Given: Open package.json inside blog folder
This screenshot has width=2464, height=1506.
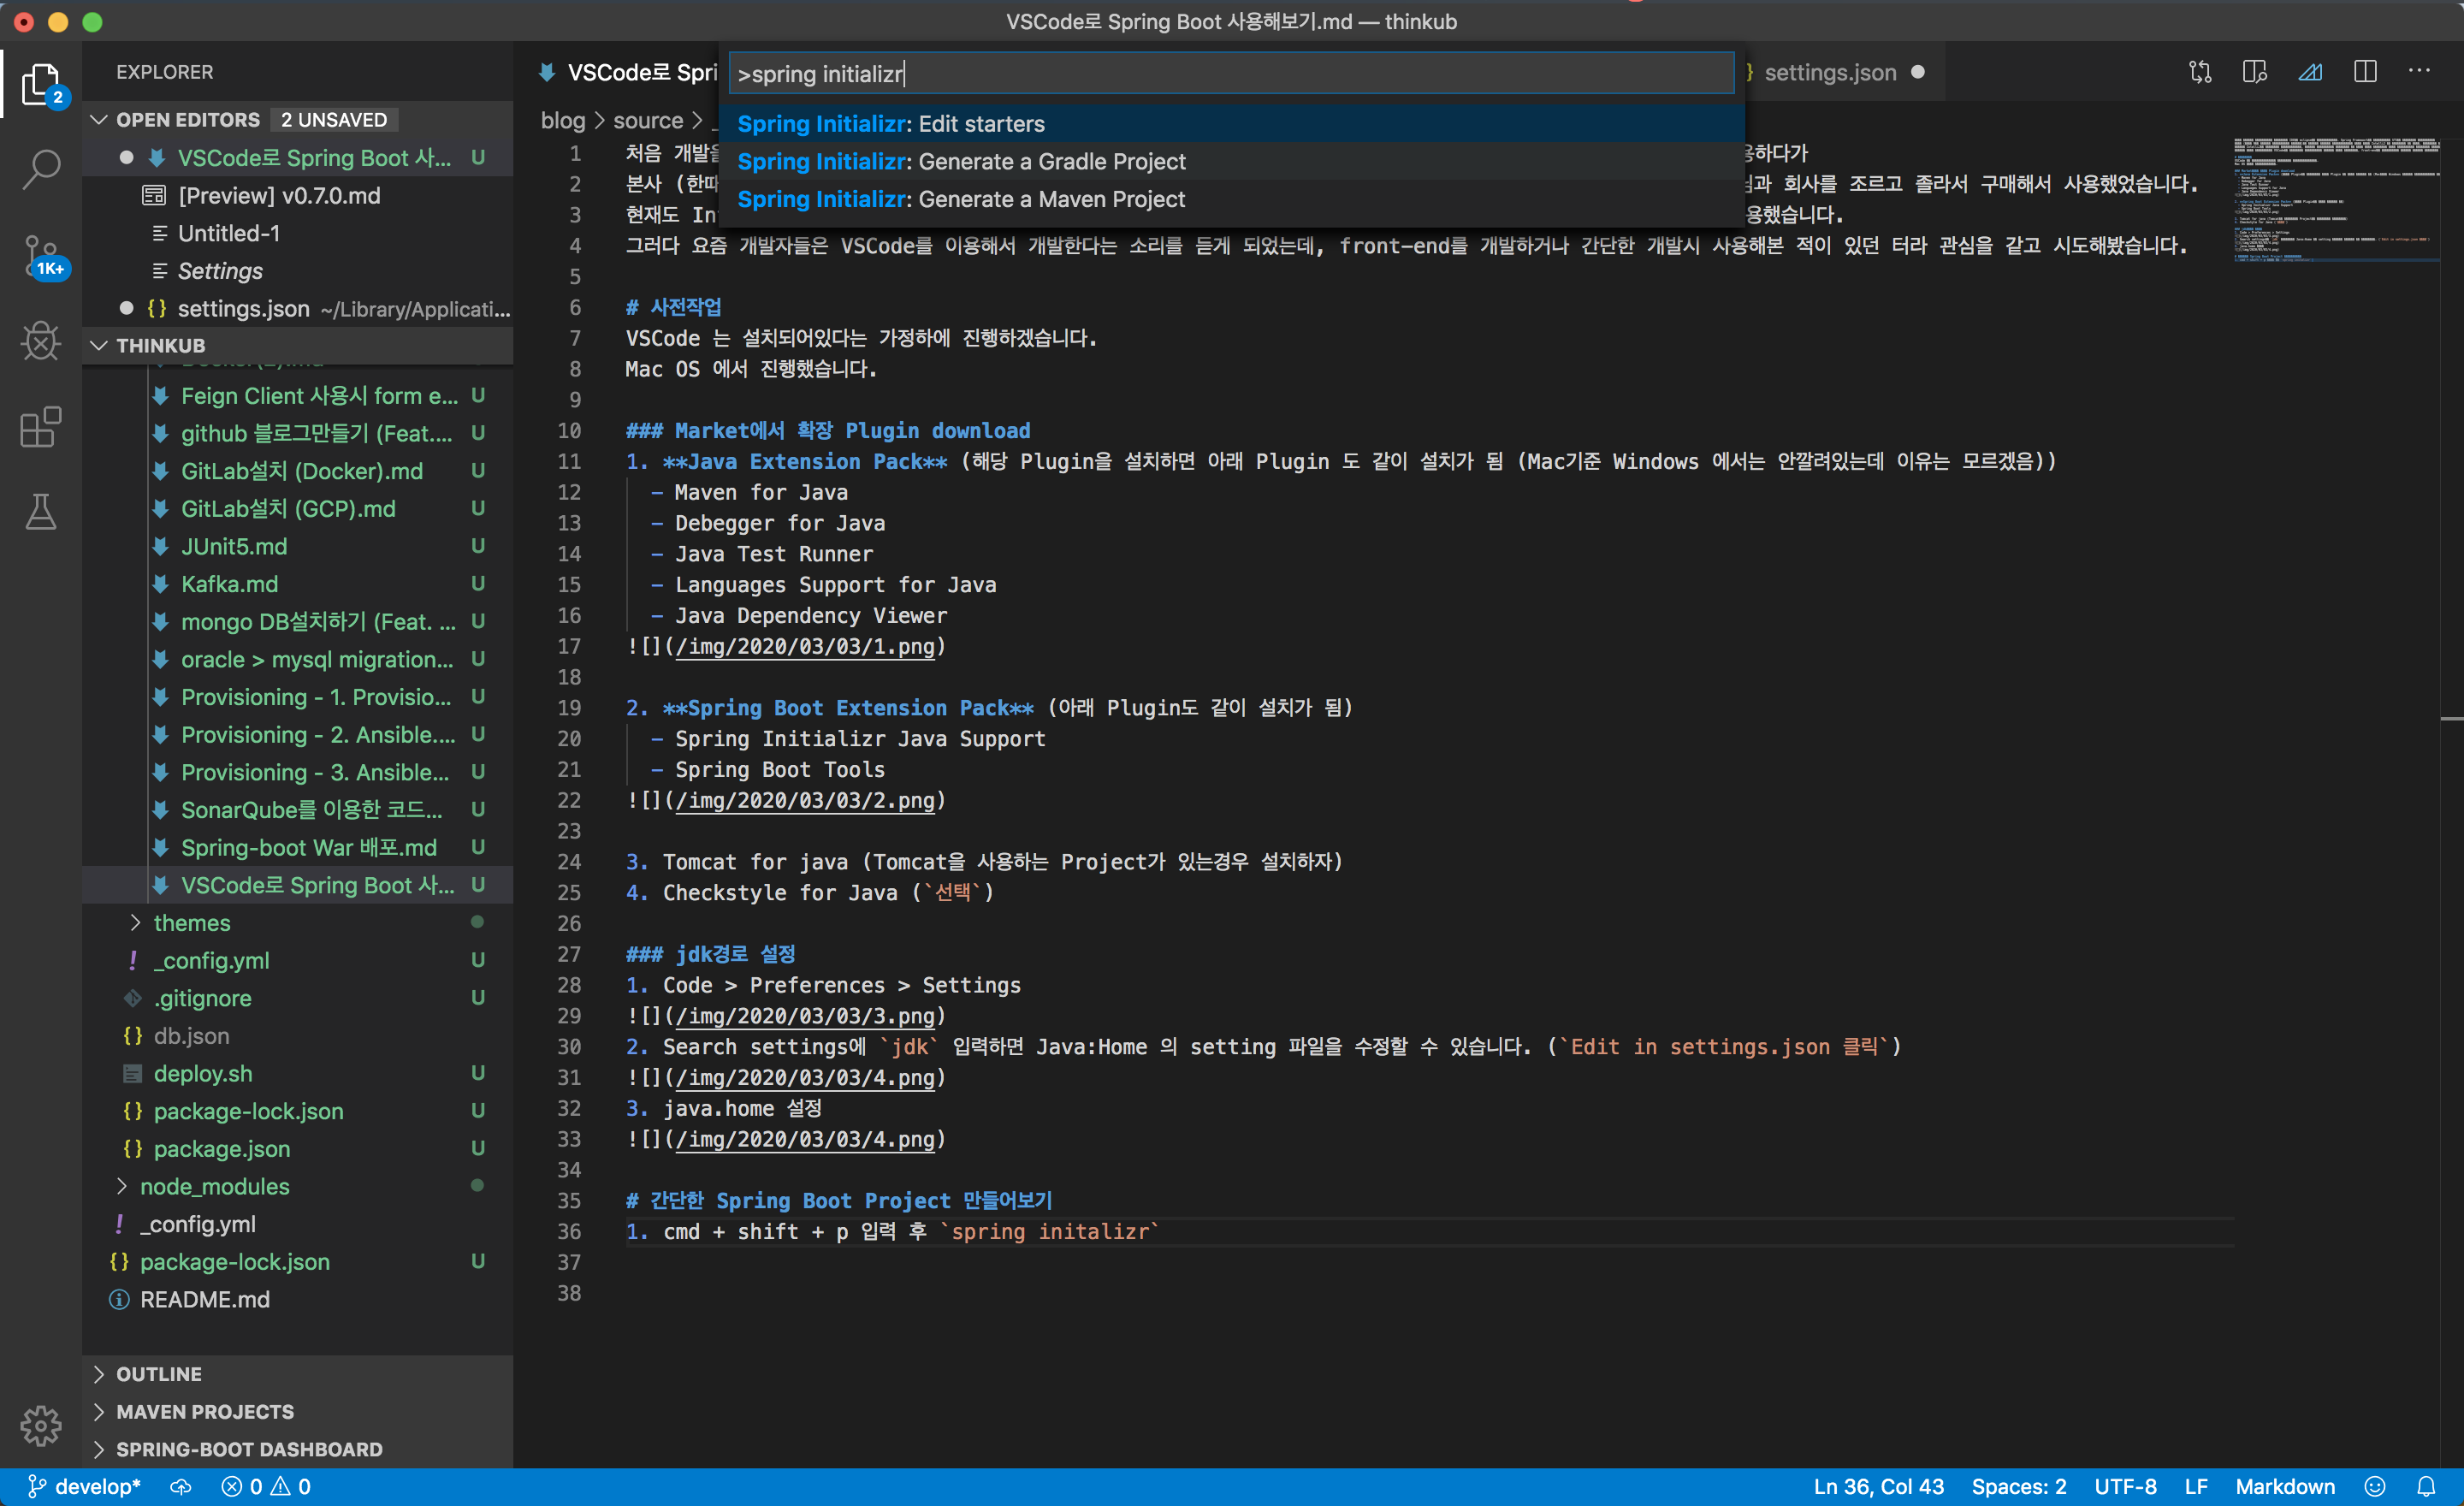Looking at the screenshot, I should (x=297, y=1149).
